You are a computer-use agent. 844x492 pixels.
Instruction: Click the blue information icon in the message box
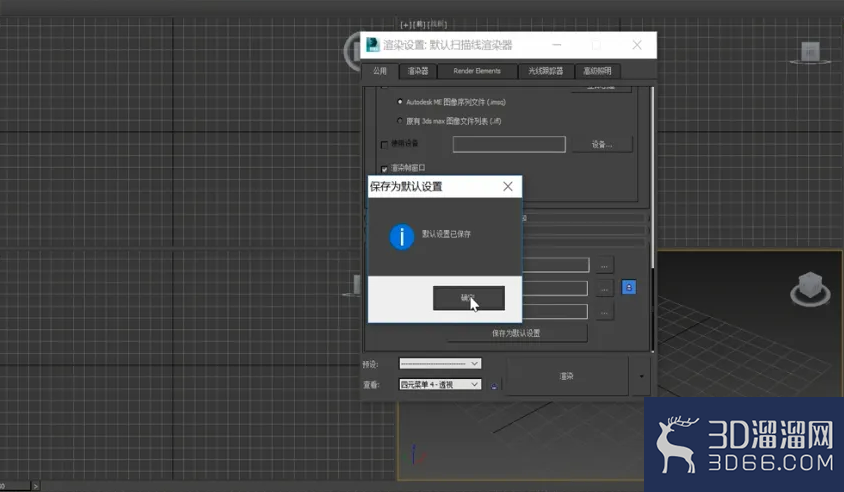pyautogui.click(x=402, y=237)
